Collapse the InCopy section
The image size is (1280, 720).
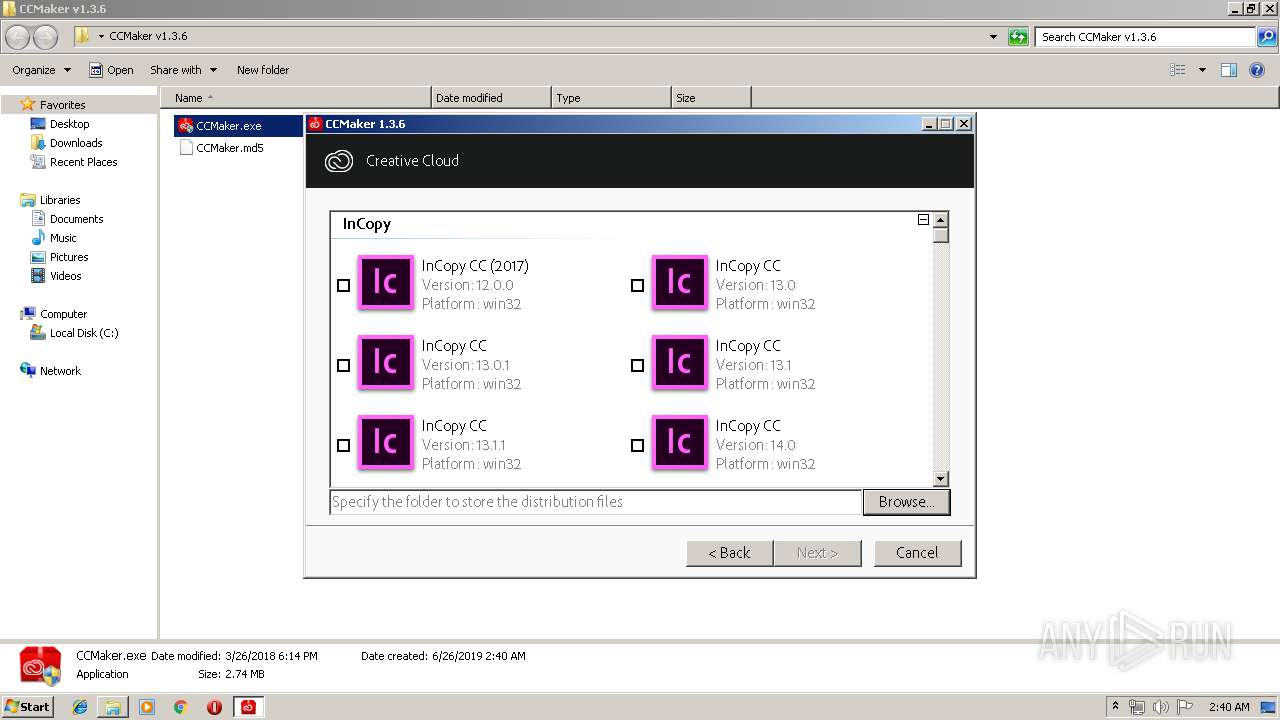(923, 220)
